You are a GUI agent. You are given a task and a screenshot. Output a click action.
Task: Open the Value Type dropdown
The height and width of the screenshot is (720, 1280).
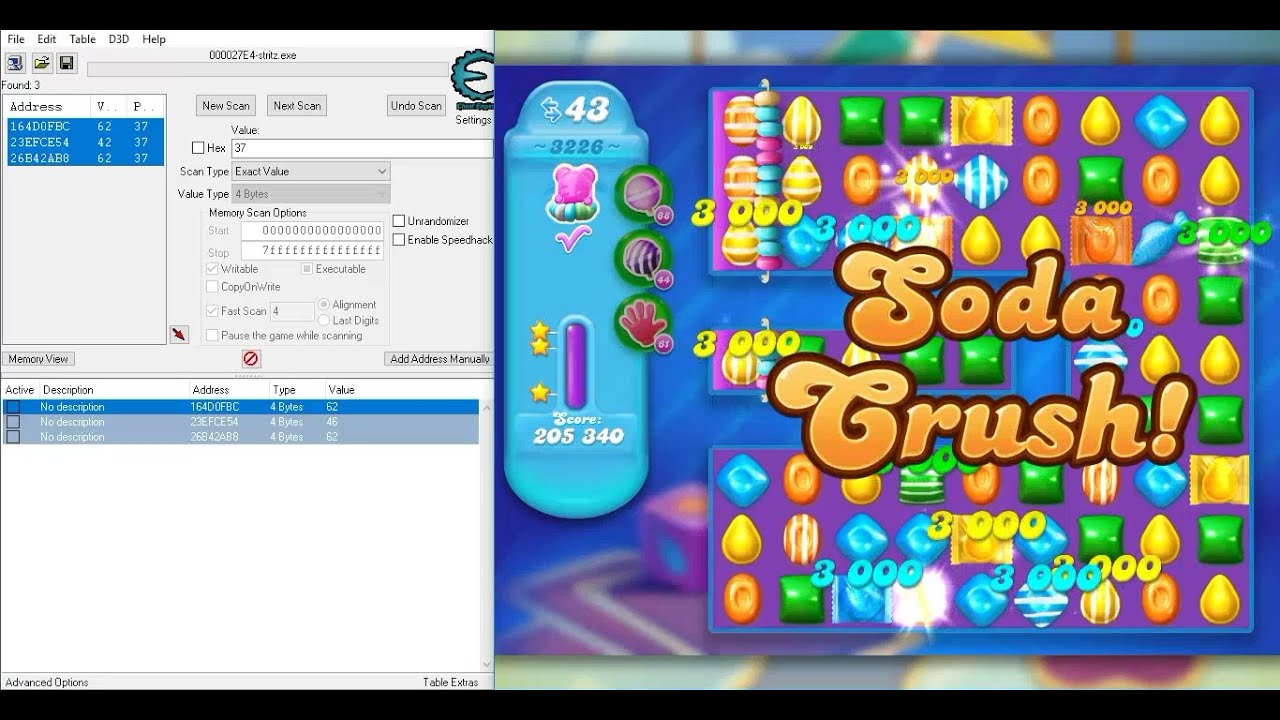pyautogui.click(x=311, y=194)
